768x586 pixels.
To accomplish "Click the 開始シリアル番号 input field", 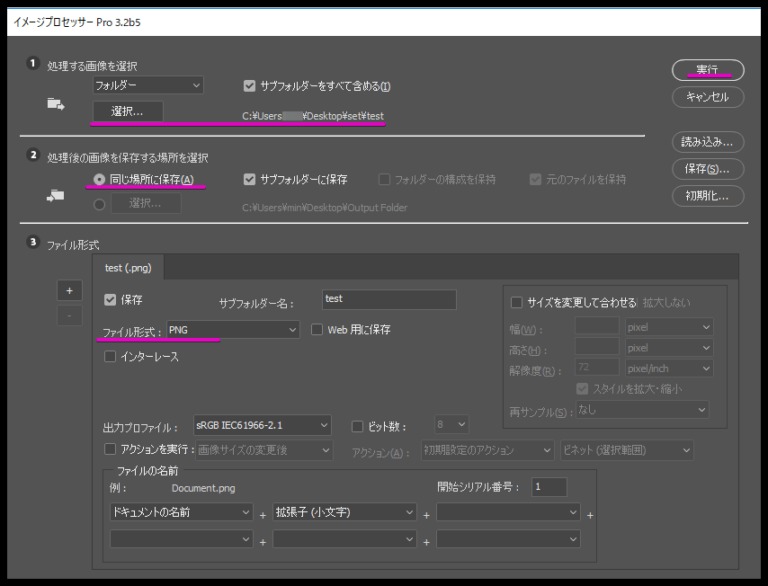I will [x=549, y=487].
